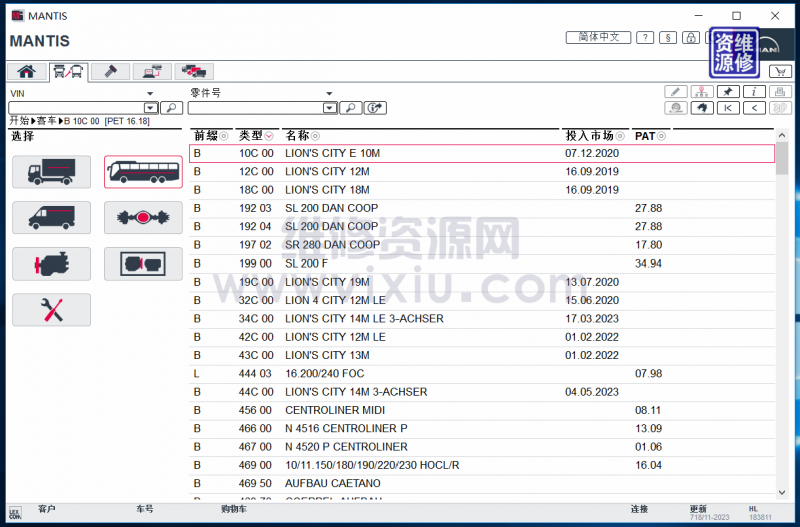This screenshot has width=800, height=527.
Task: Open the Home tab with the house icon
Action: pos(27,71)
